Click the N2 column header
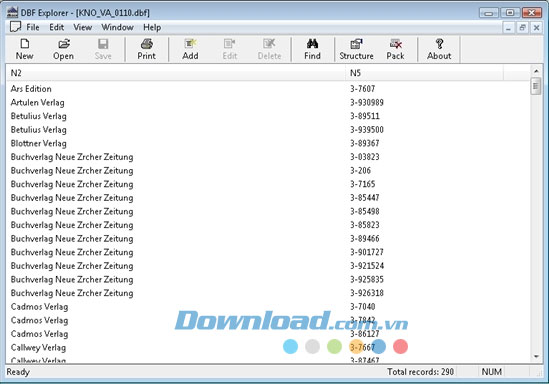The width and height of the screenshot is (549, 384). (x=176, y=73)
